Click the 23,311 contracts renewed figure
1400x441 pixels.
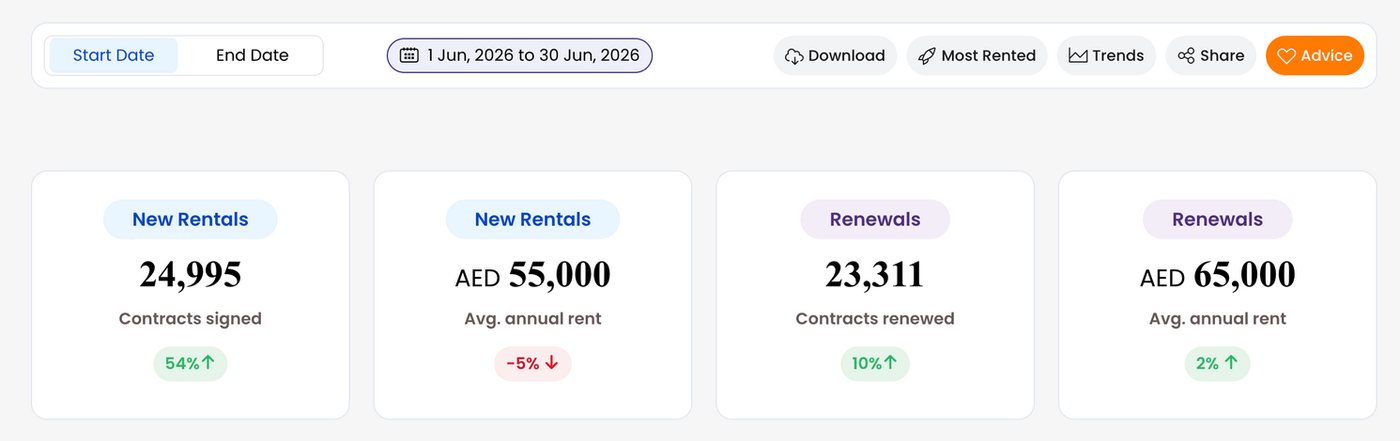(875, 274)
